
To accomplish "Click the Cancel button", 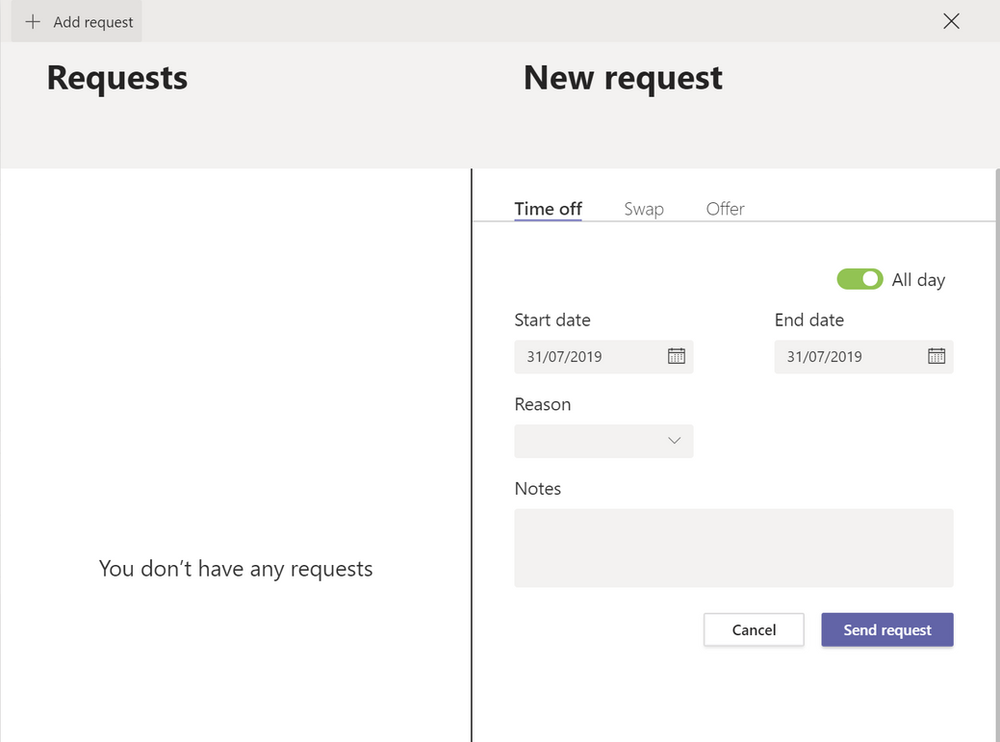I will 754,630.
